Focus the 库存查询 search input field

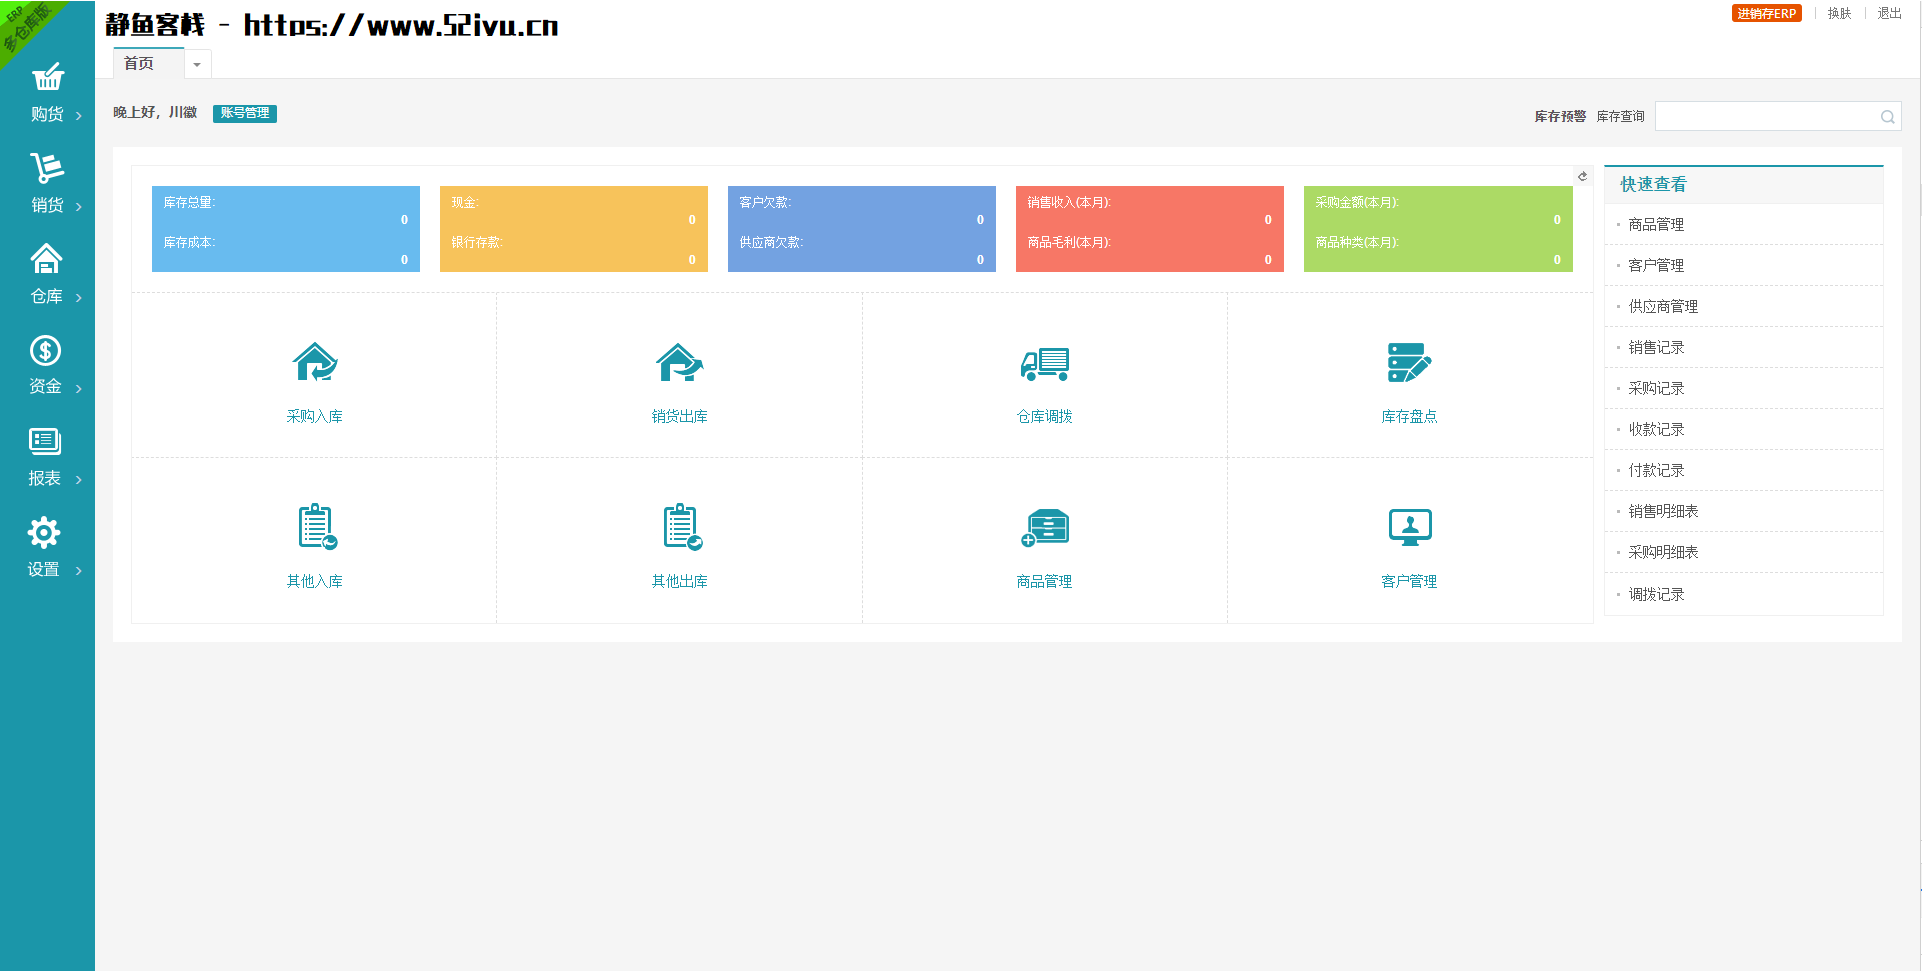[1766, 117]
